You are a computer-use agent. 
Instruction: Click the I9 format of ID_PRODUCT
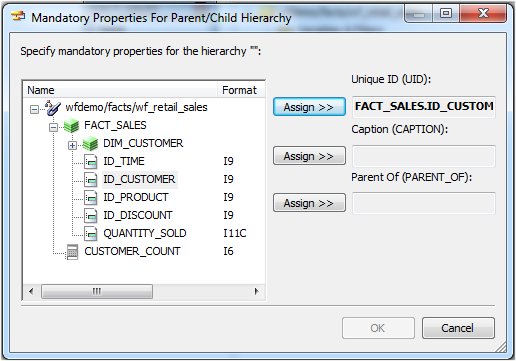point(228,197)
